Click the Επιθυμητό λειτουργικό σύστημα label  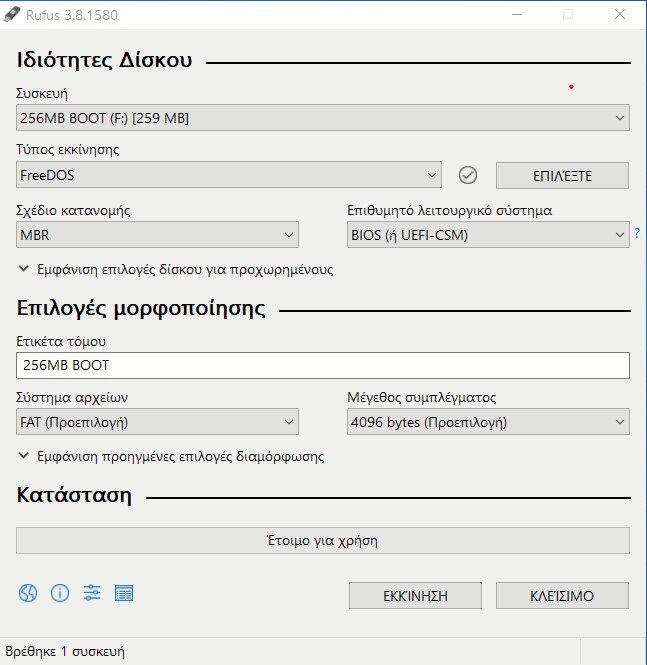tap(449, 210)
